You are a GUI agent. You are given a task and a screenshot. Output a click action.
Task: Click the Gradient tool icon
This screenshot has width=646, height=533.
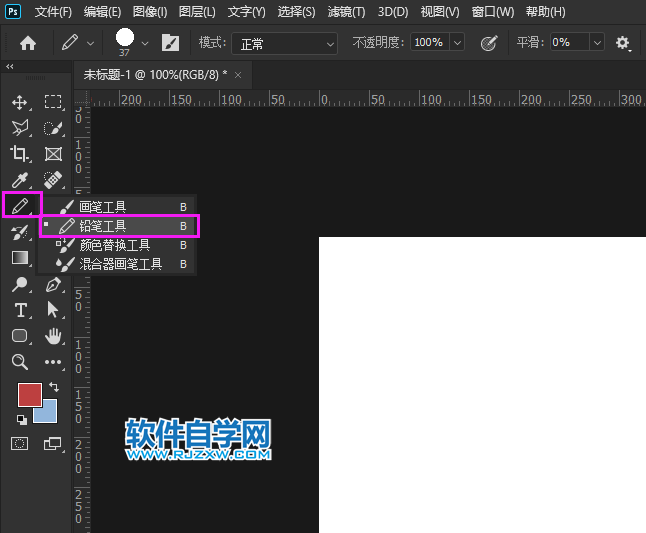19,258
